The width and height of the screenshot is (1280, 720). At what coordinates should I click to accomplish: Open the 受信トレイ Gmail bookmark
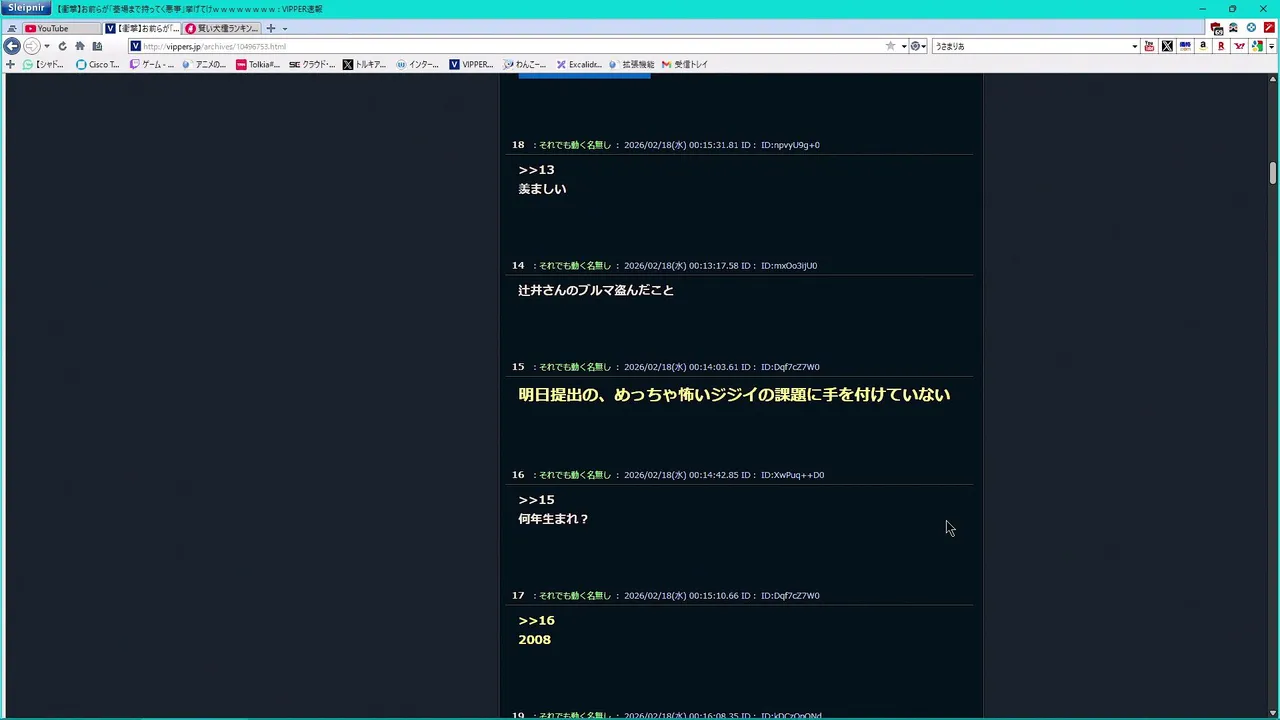685,64
